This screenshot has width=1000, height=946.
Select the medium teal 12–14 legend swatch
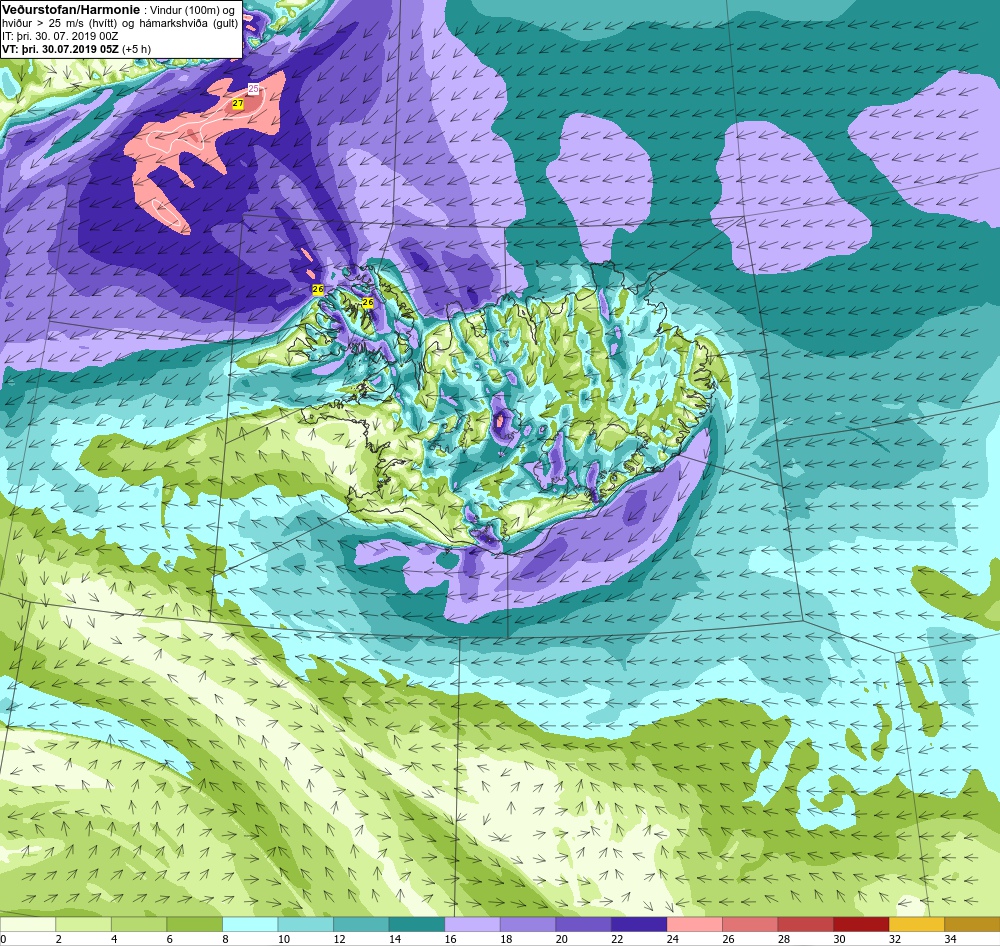pyautogui.click(x=361, y=924)
